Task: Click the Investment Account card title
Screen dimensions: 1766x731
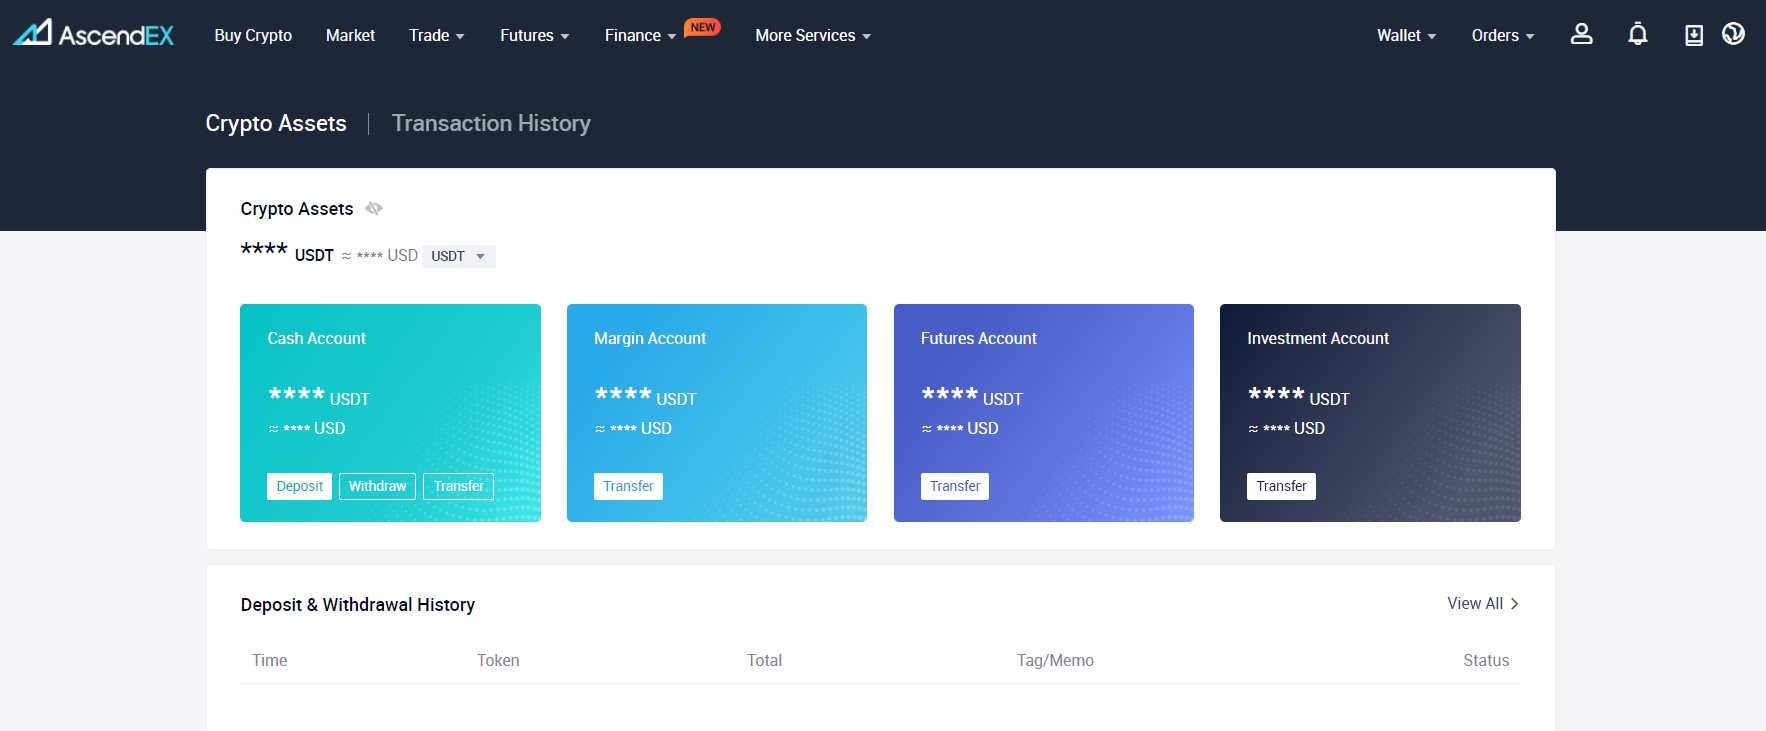Action: tap(1318, 338)
